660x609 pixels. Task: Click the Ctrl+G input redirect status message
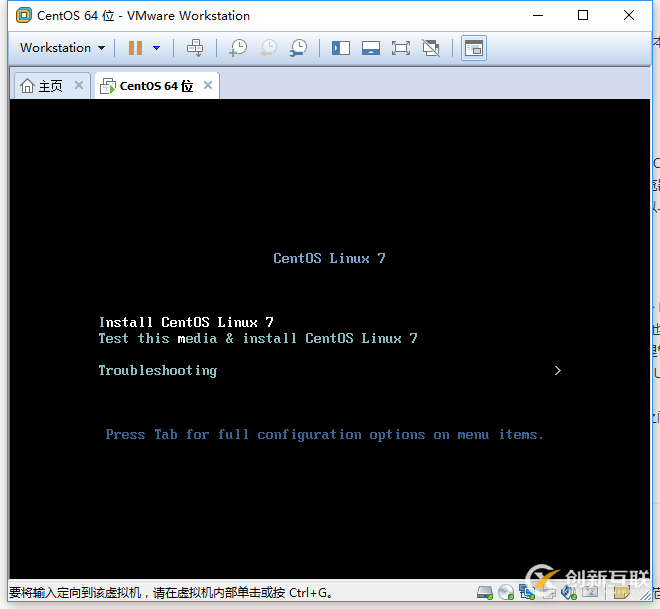click(x=170, y=593)
